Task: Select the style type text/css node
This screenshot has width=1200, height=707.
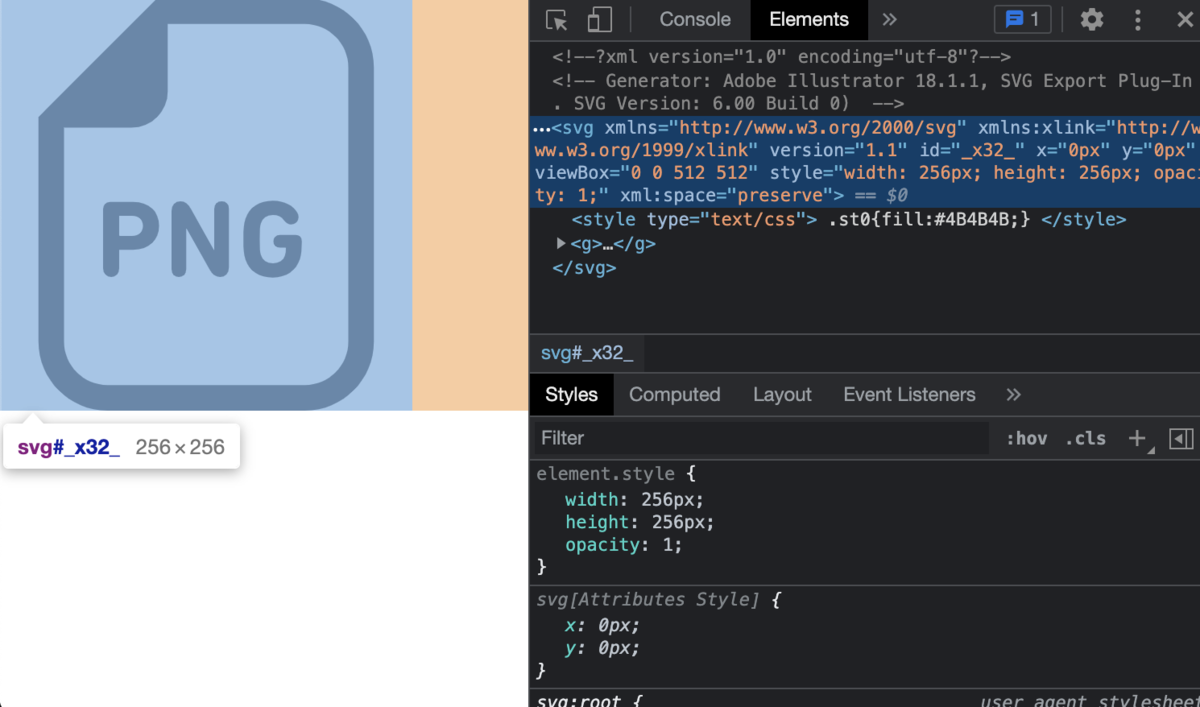Action: coord(849,219)
